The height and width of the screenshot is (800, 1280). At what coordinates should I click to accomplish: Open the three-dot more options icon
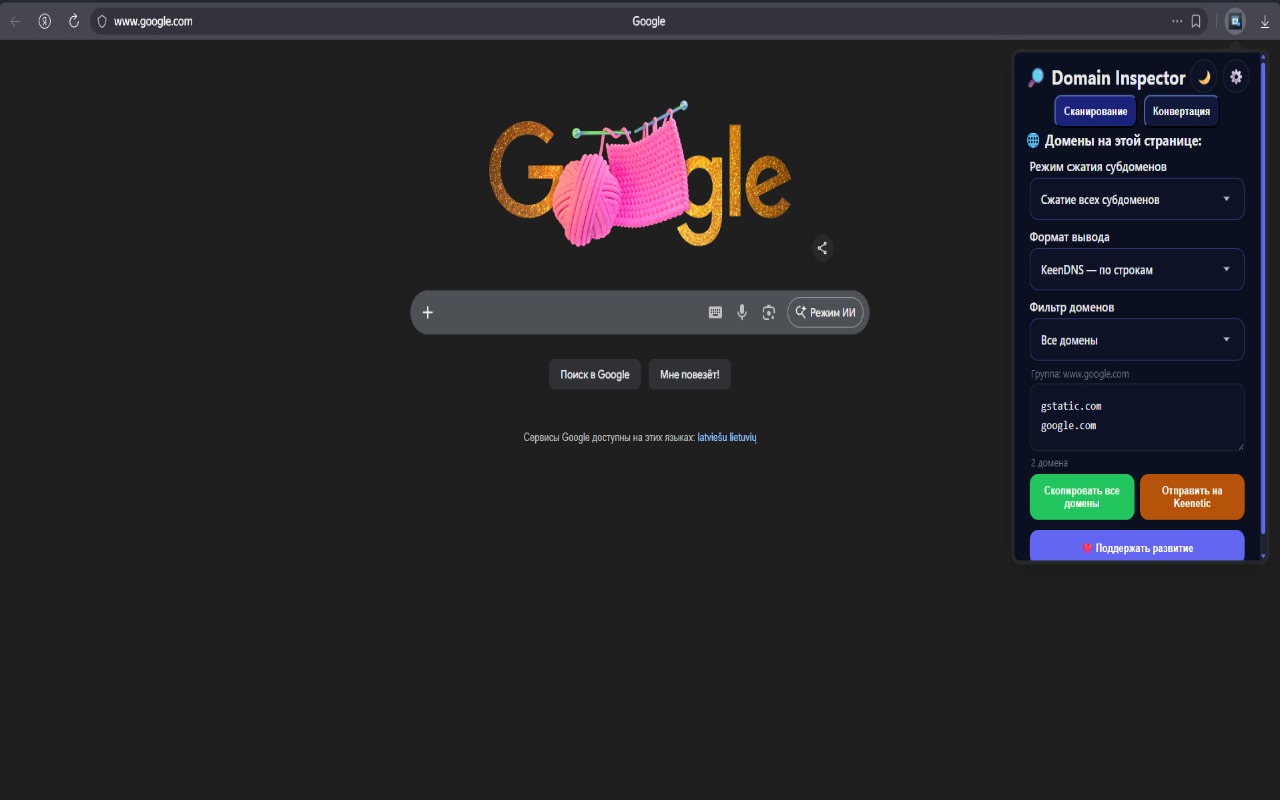click(1177, 20)
